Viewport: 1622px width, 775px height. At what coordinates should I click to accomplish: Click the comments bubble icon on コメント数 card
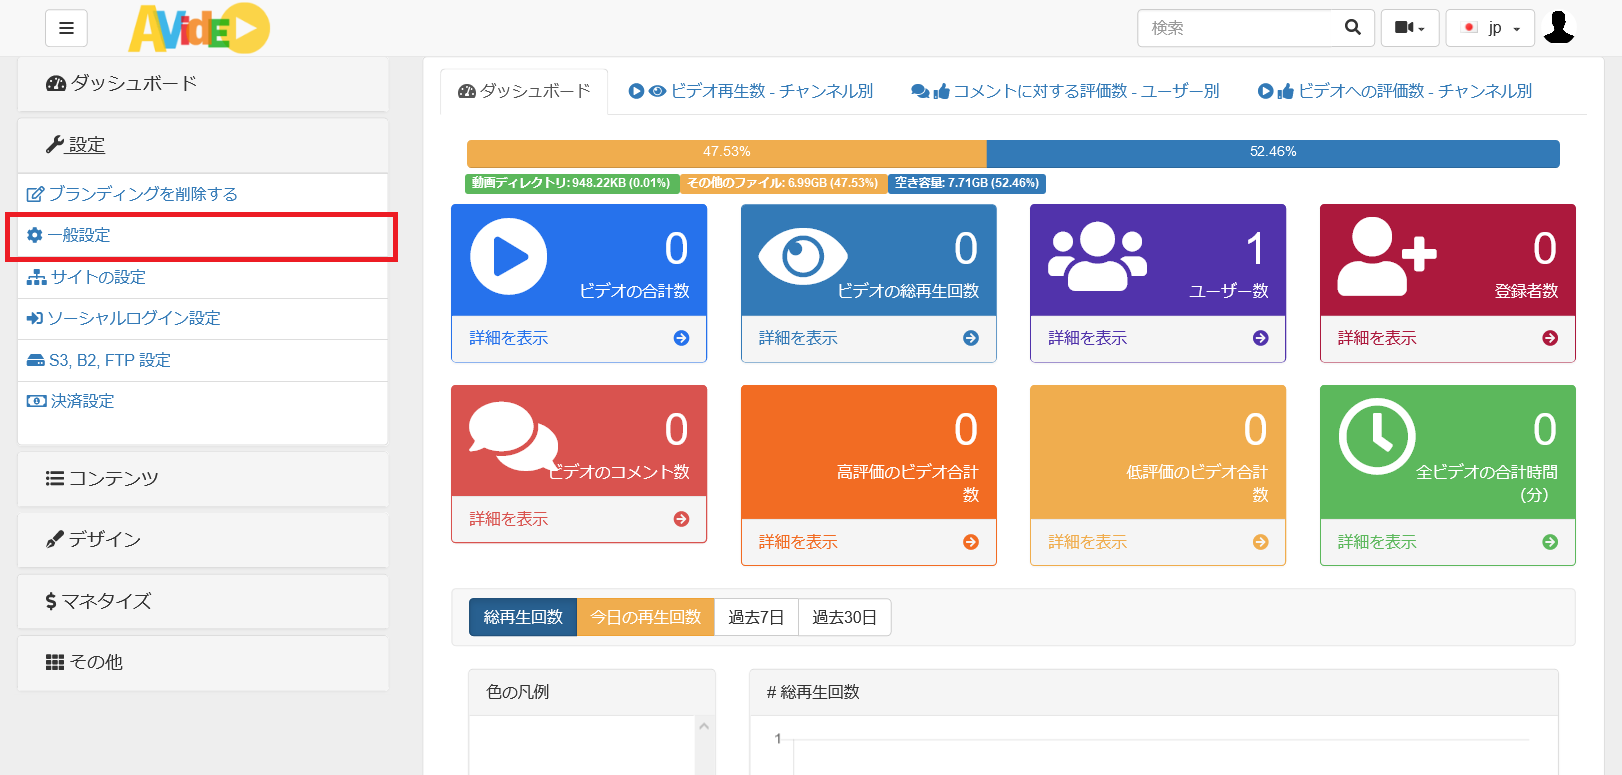click(514, 436)
